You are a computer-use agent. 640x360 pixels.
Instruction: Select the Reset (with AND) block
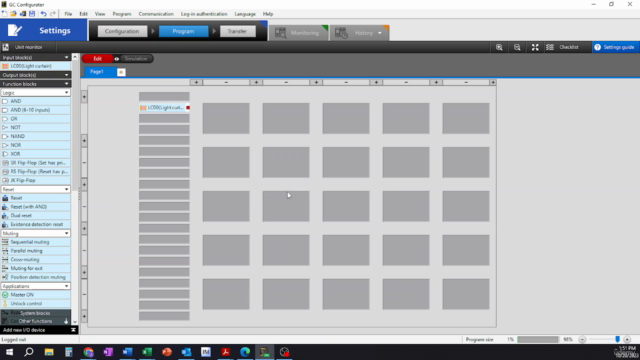point(36,207)
